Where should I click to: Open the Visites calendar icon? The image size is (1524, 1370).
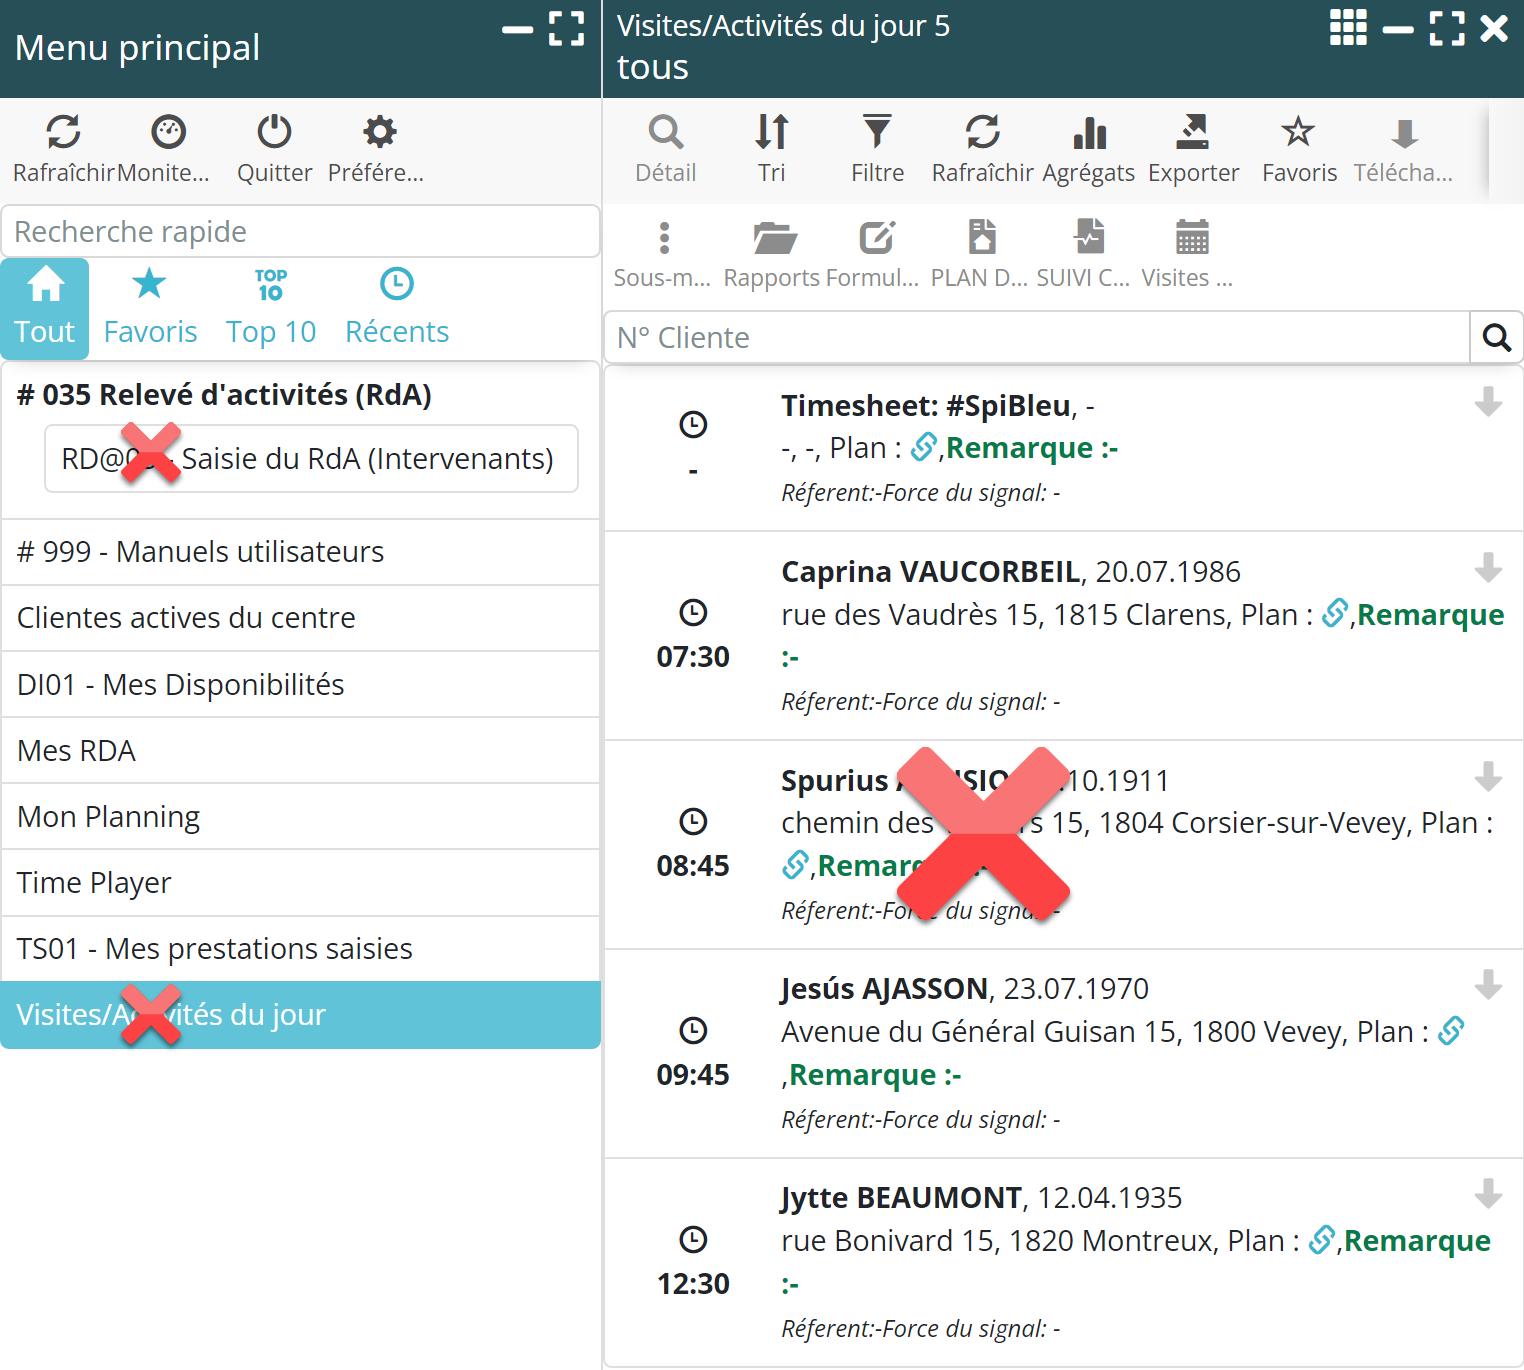(1191, 238)
